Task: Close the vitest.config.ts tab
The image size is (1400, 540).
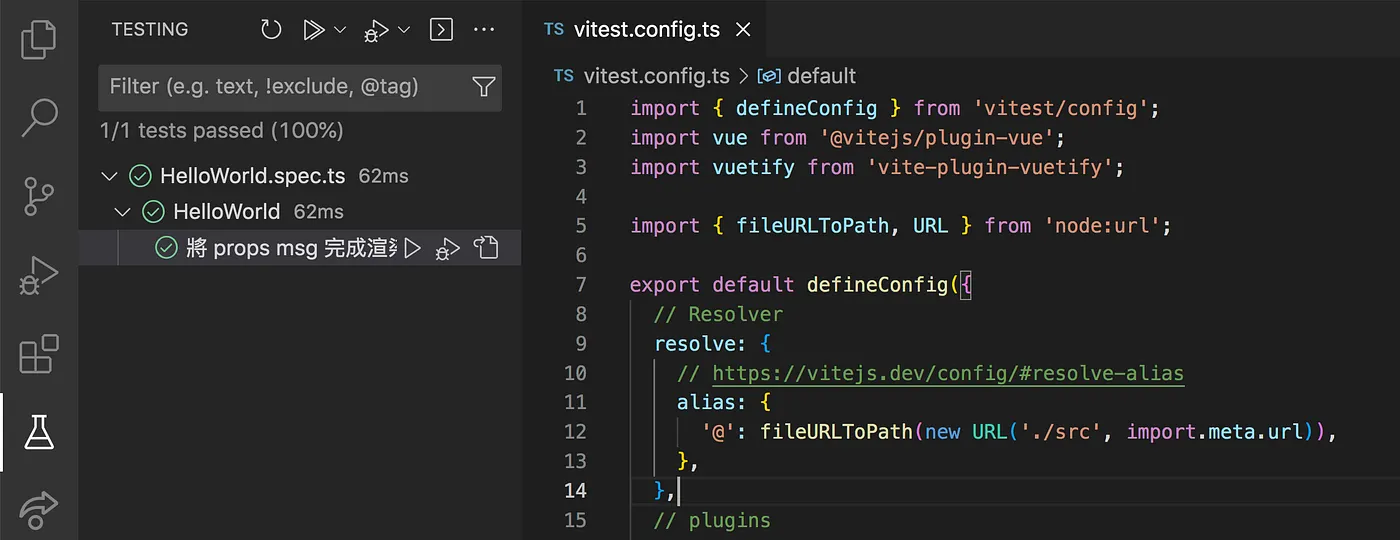Action: pos(743,30)
